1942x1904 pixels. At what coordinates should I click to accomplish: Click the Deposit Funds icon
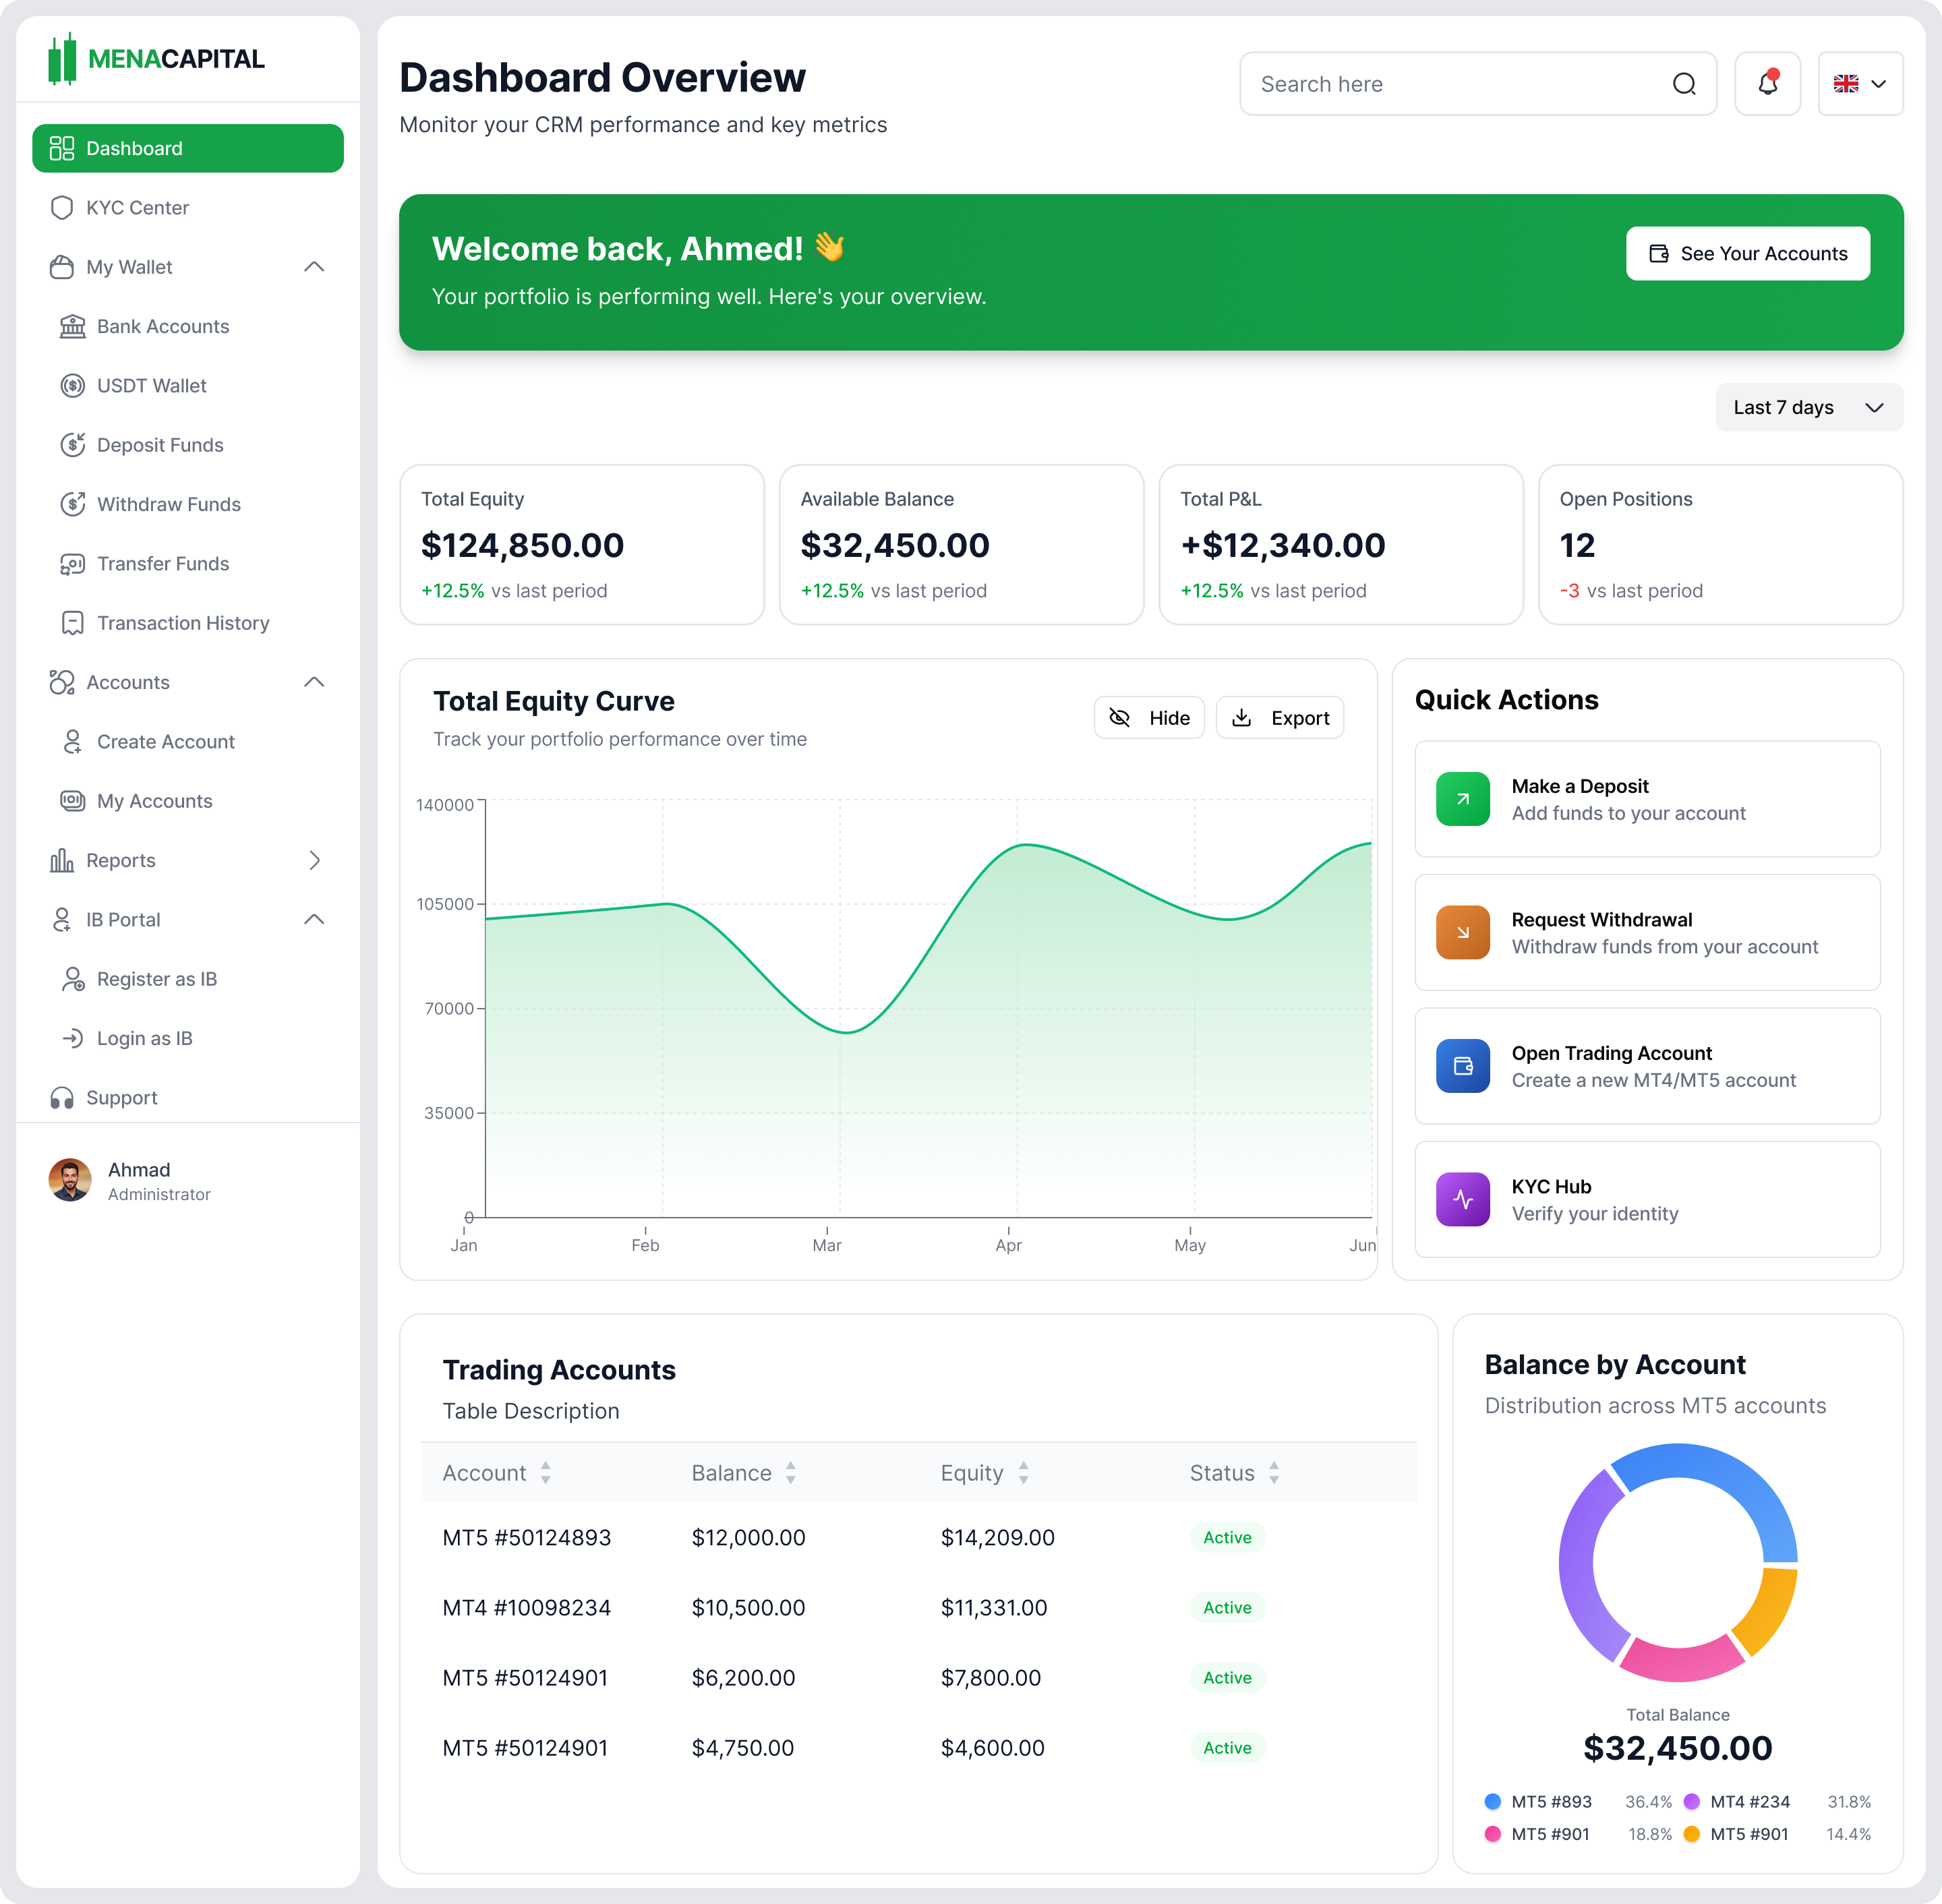(73, 444)
